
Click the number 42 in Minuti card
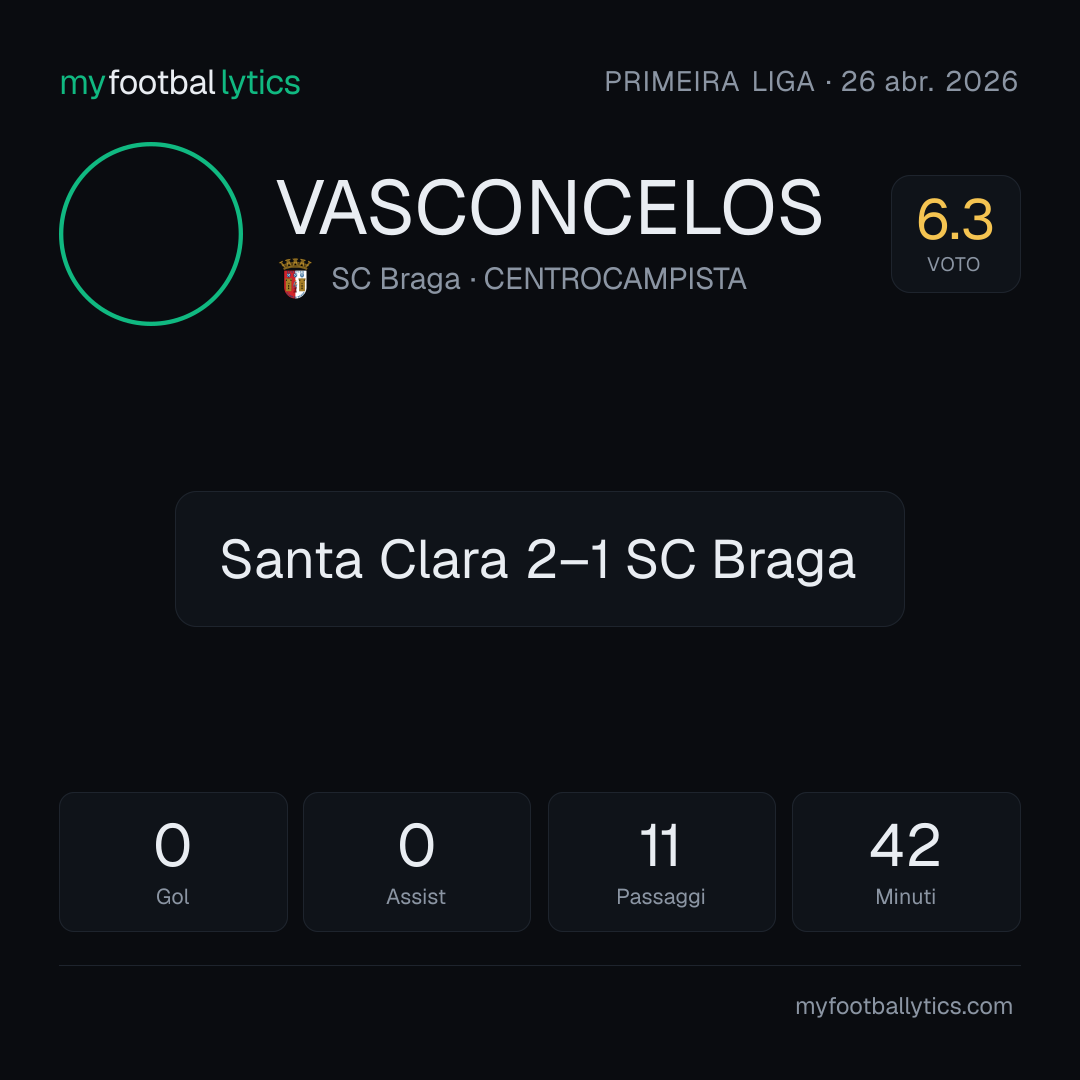(x=905, y=845)
